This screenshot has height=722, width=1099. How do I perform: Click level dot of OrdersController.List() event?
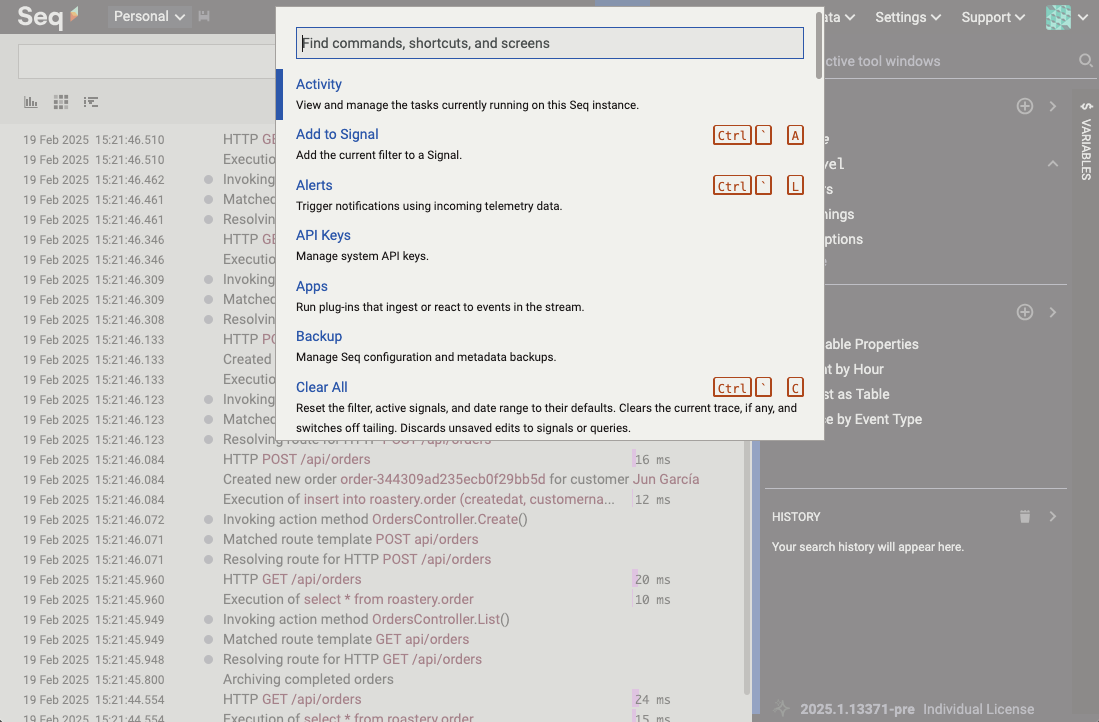(x=208, y=620)
